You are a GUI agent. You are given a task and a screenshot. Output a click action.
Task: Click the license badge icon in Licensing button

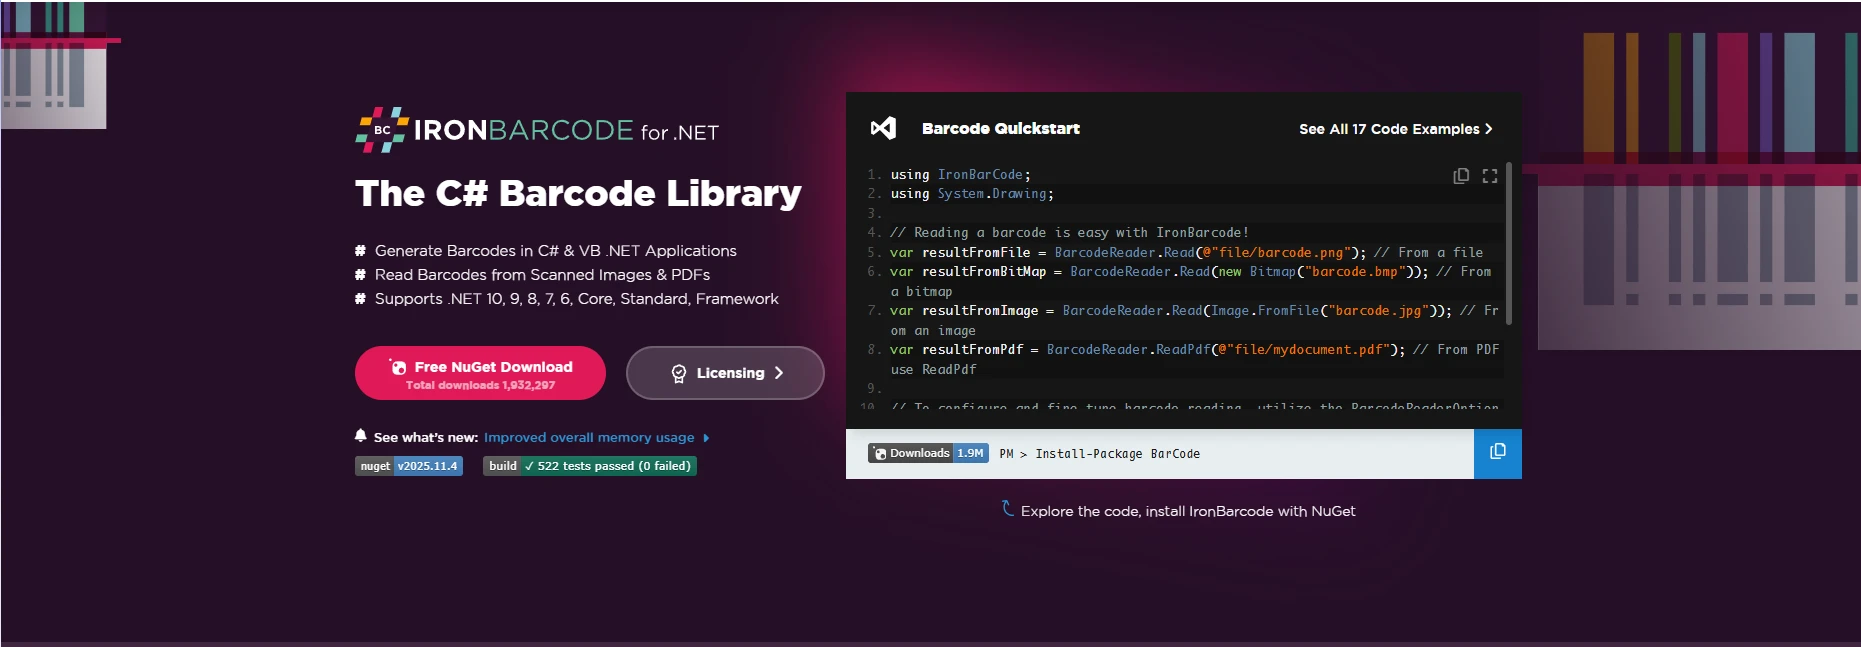pos(679,373)
